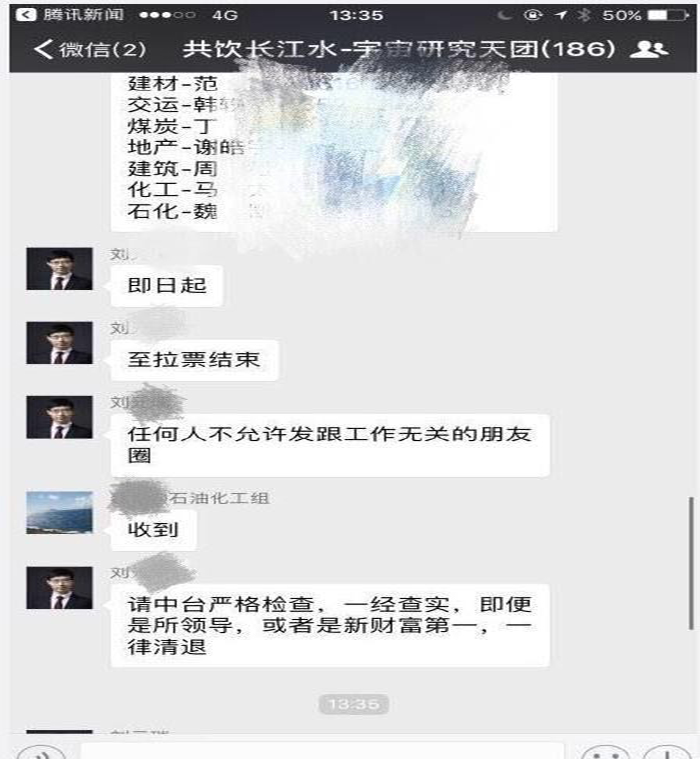The height and width of the screenshot is (759, 700).
Task: Click the chat scrollbar on right edge
Action: pyautogui.click(x=691, y=563)
